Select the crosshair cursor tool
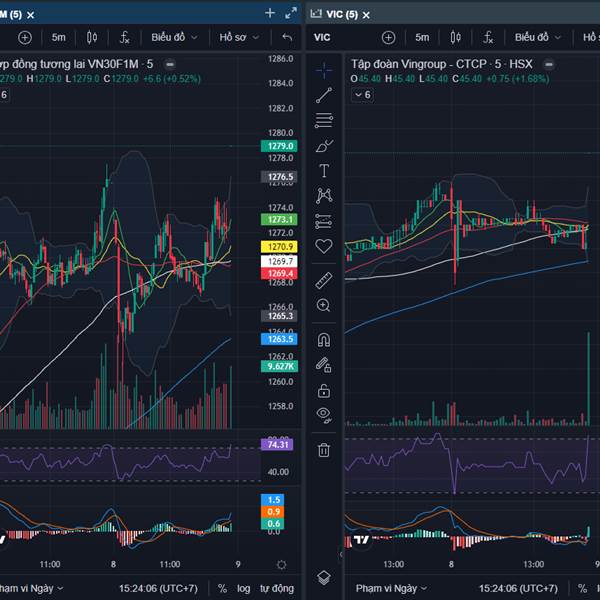The image size is (600, 600). tap(324, 71)
